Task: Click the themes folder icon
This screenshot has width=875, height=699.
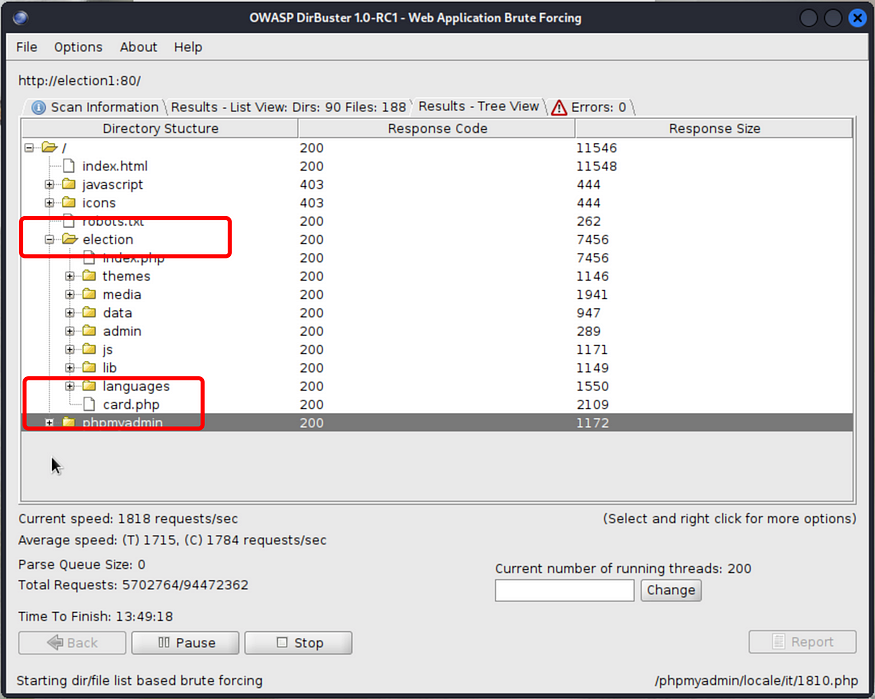Action: (x=89, y=276)
